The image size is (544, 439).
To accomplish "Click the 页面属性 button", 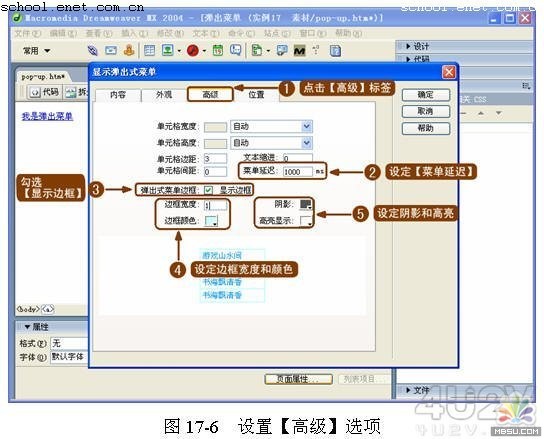I will click(x=298, y=379).
